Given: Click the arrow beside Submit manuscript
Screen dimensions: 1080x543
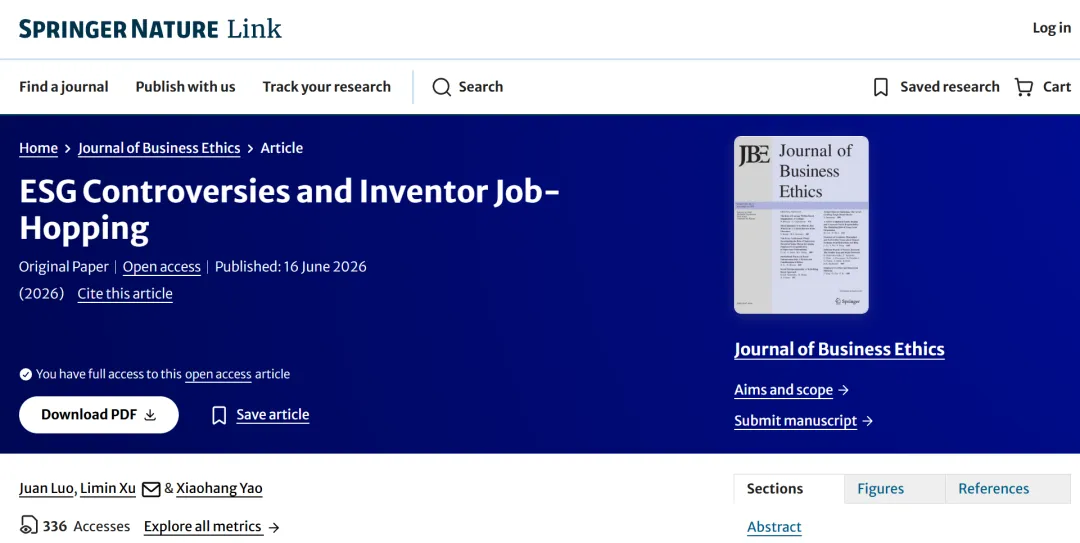Looking at the screenshot, I should click(x=867, y=421).
